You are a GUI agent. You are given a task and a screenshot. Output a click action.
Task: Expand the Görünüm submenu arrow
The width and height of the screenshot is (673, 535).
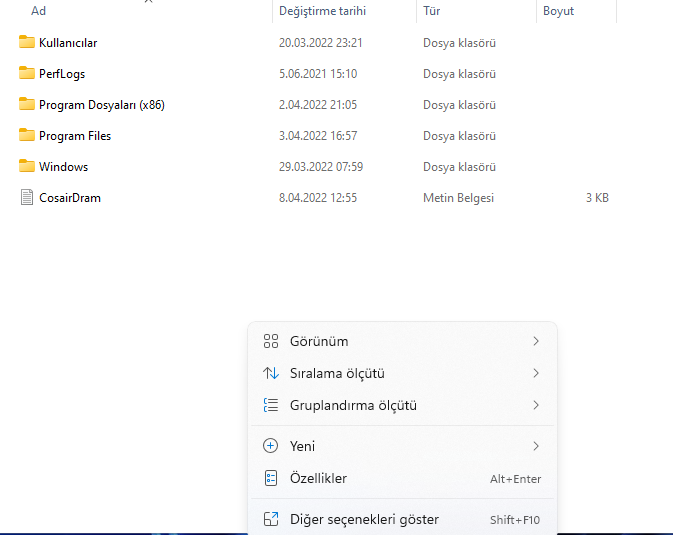536,341
